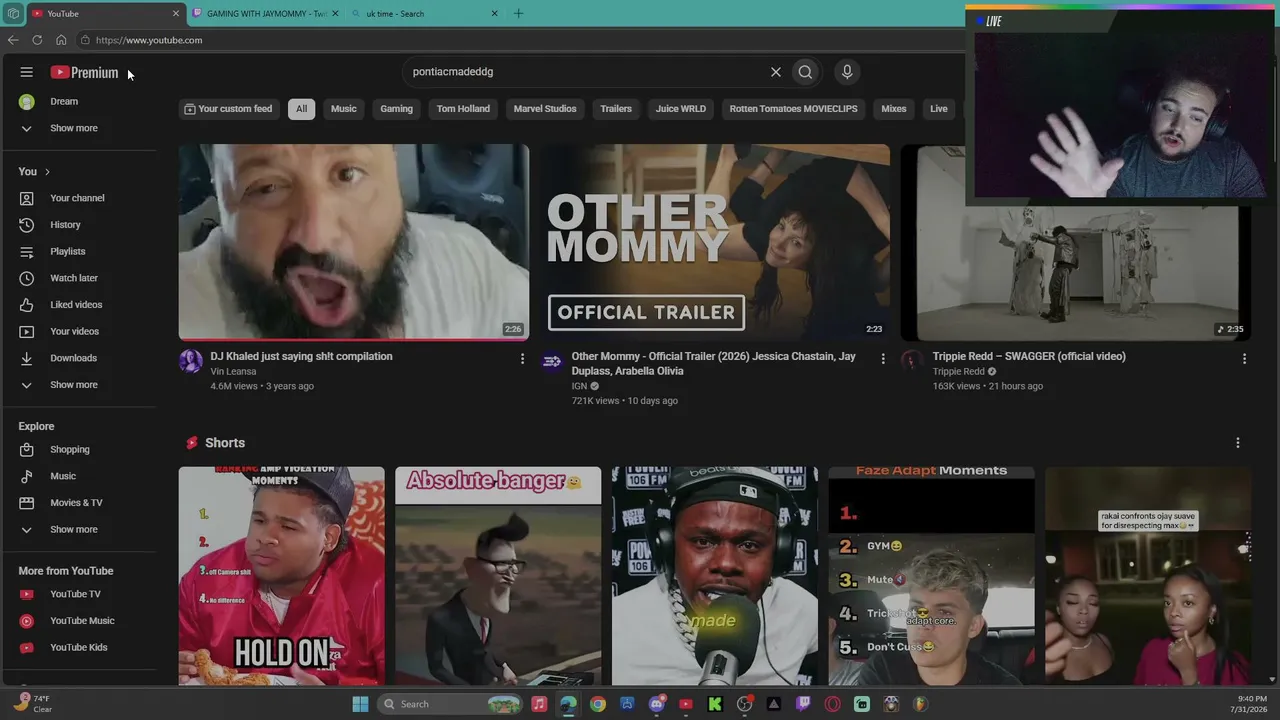
Task: Open options menu for Trippie Redd video
Action: [x=1244, y=359]
